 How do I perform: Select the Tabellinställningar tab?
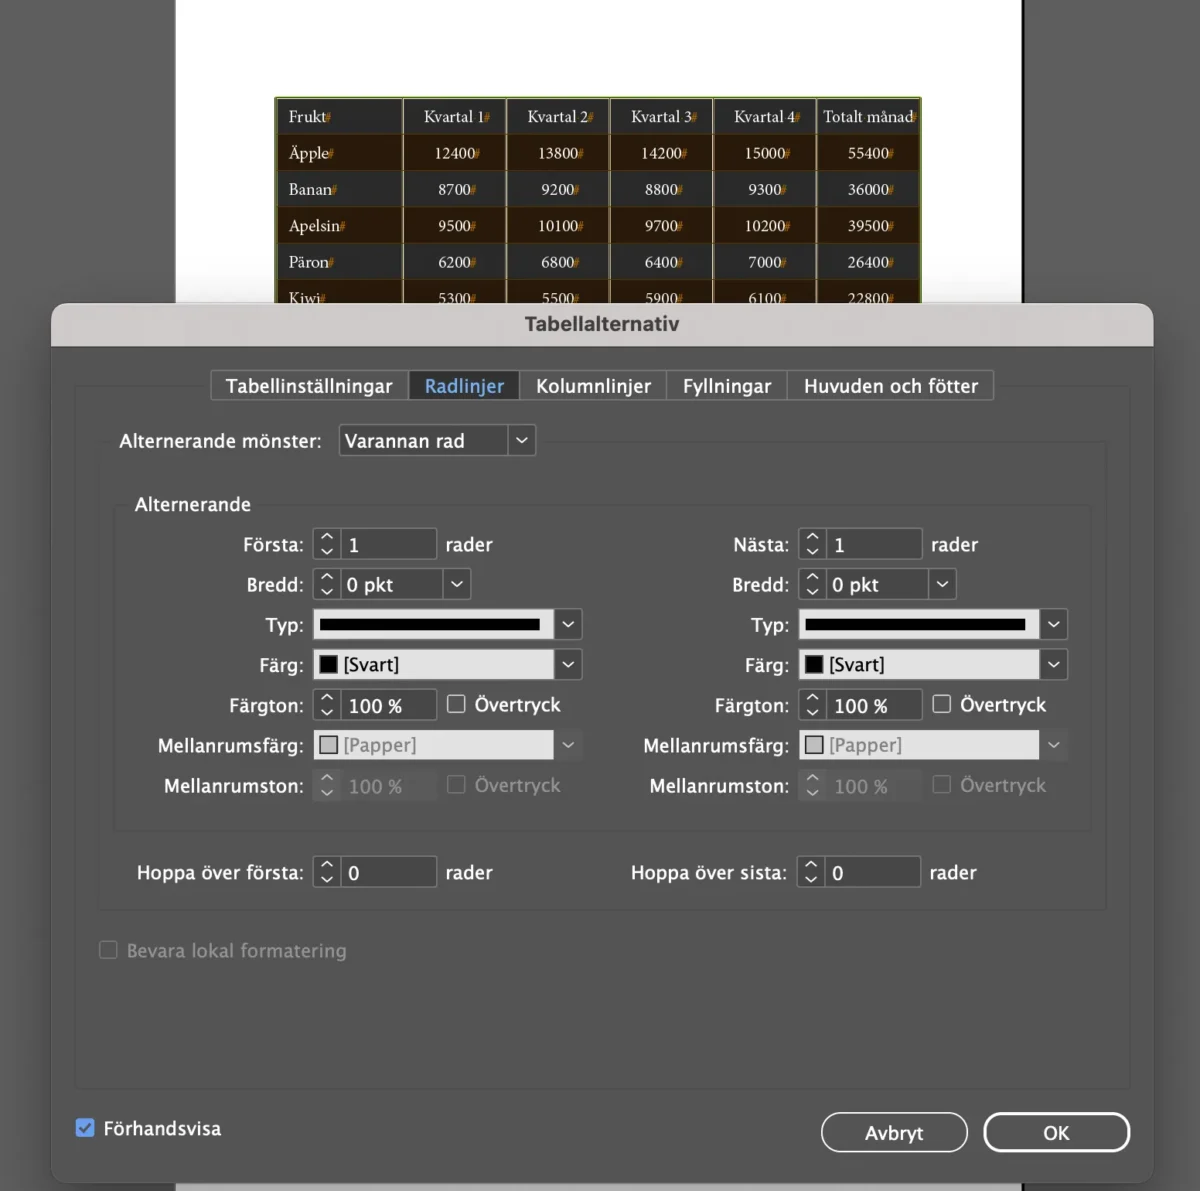[x=309, y=386]
